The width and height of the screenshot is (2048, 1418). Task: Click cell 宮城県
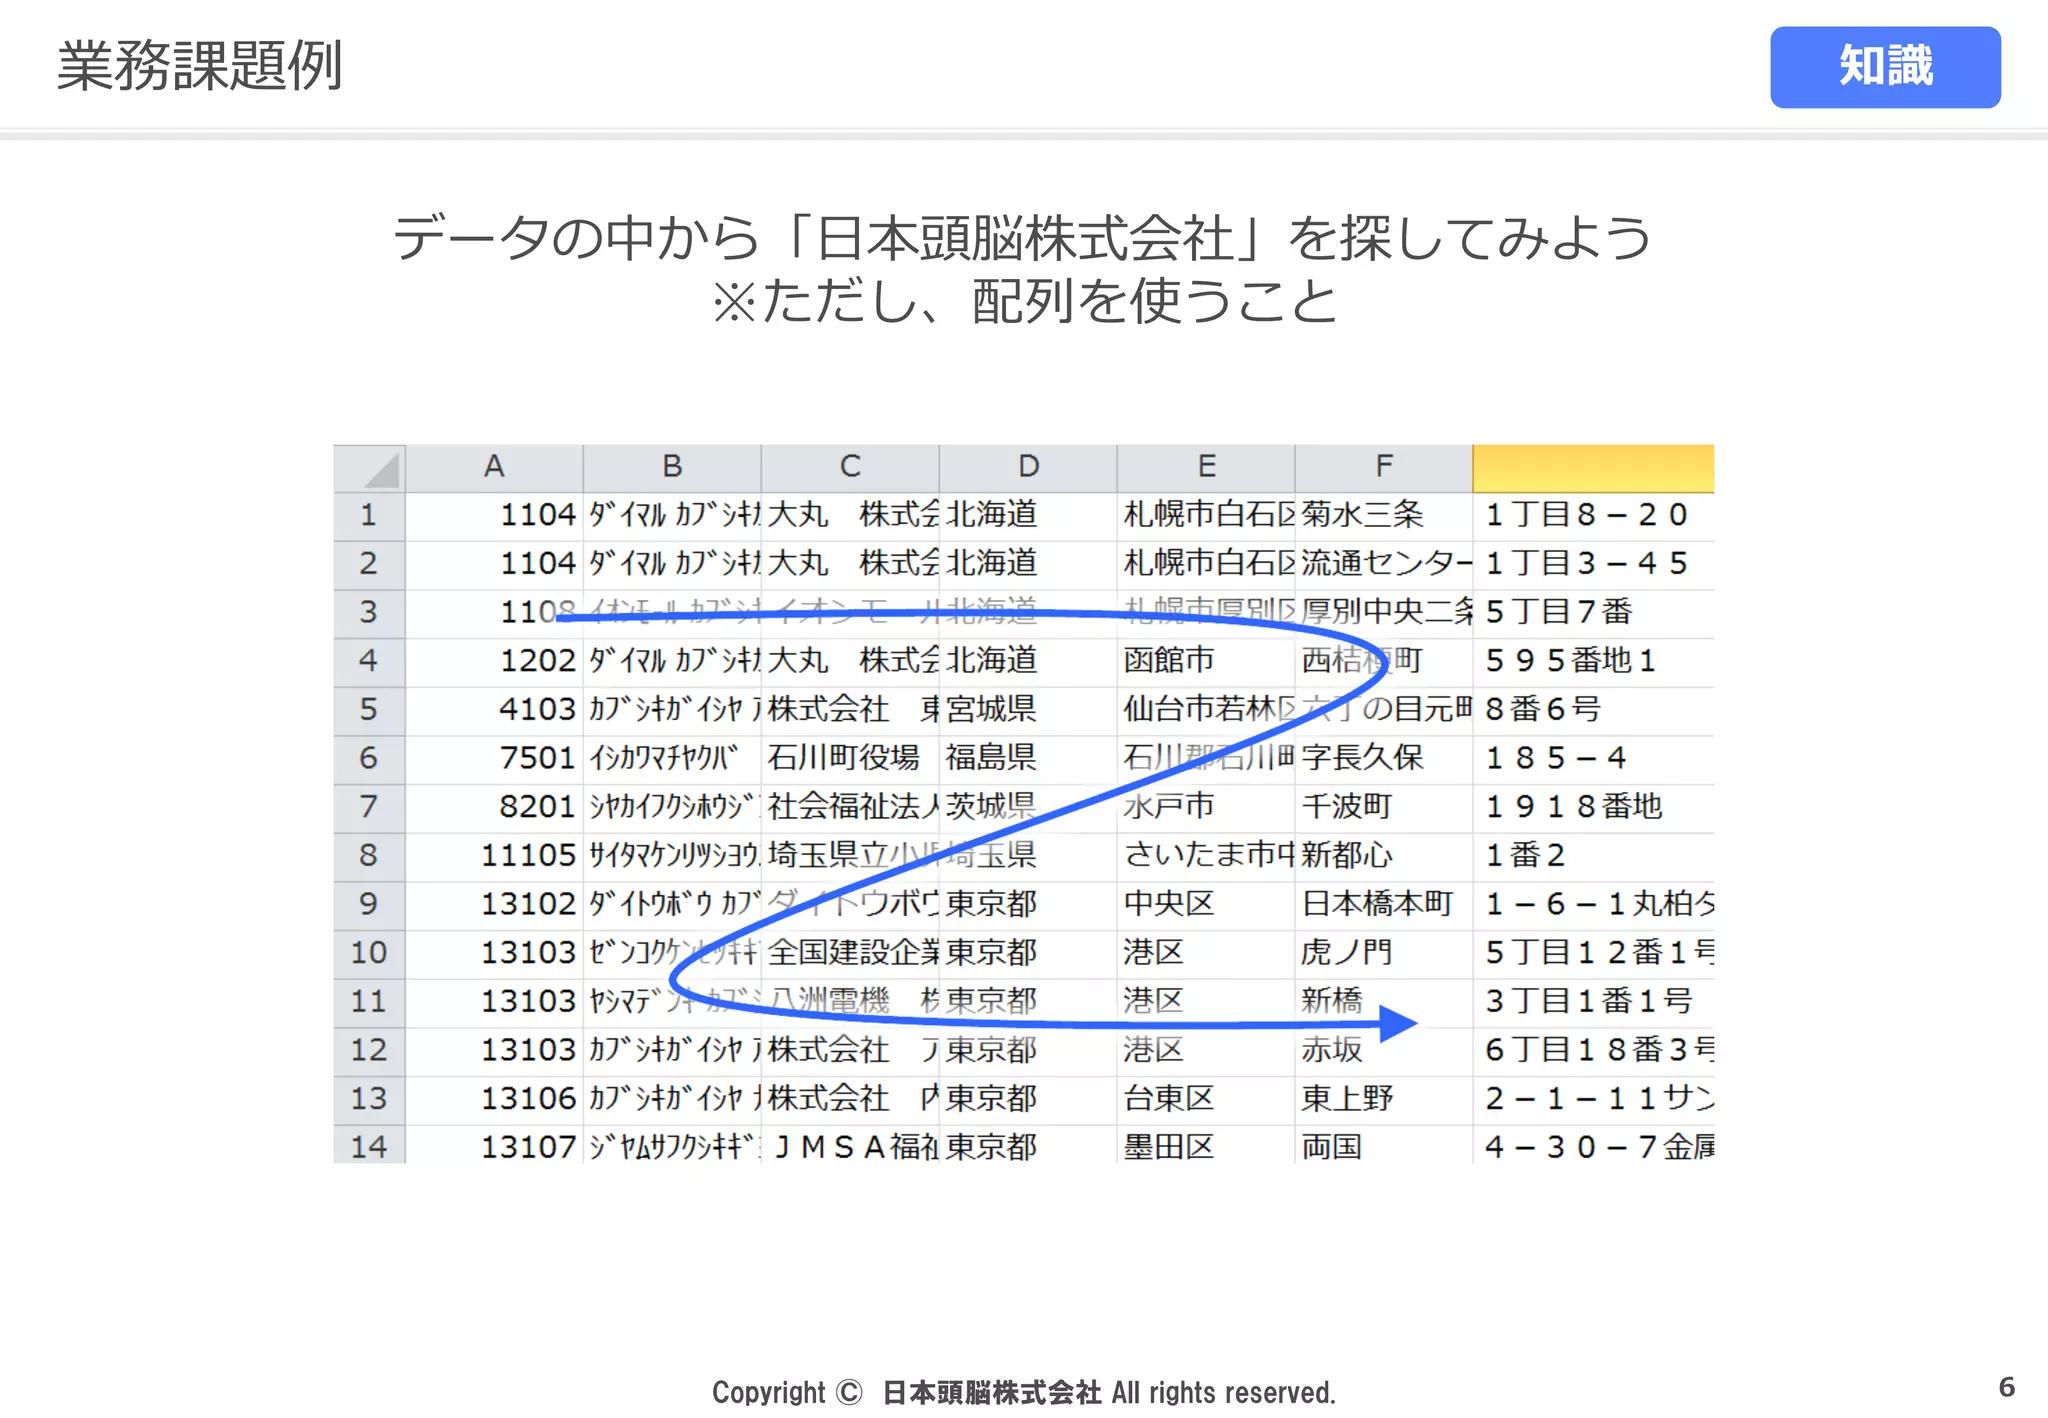(1028, 711)
